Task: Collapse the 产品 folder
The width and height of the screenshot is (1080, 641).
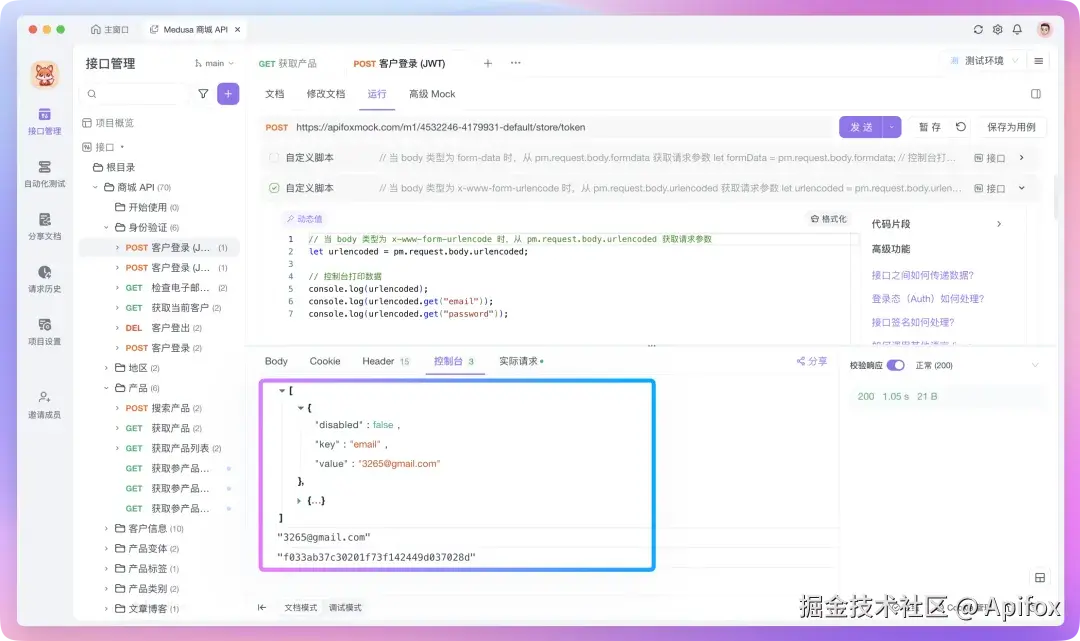Action: coord(106,388)
